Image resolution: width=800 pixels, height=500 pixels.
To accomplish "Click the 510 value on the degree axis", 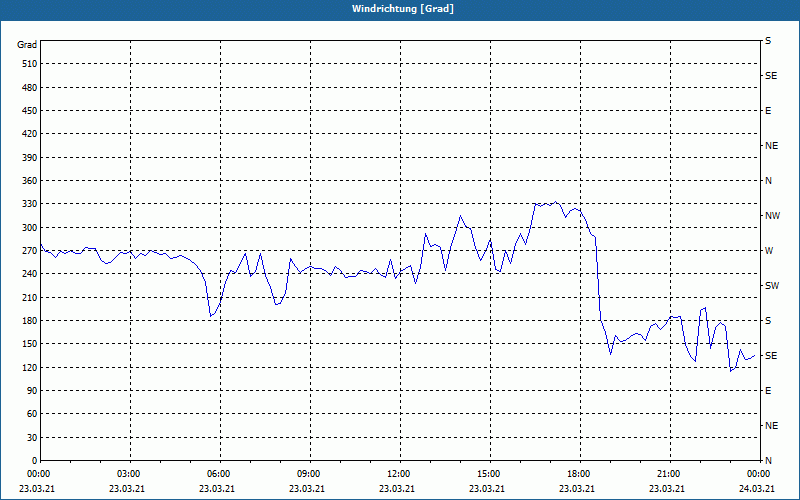I will [30, 64].
